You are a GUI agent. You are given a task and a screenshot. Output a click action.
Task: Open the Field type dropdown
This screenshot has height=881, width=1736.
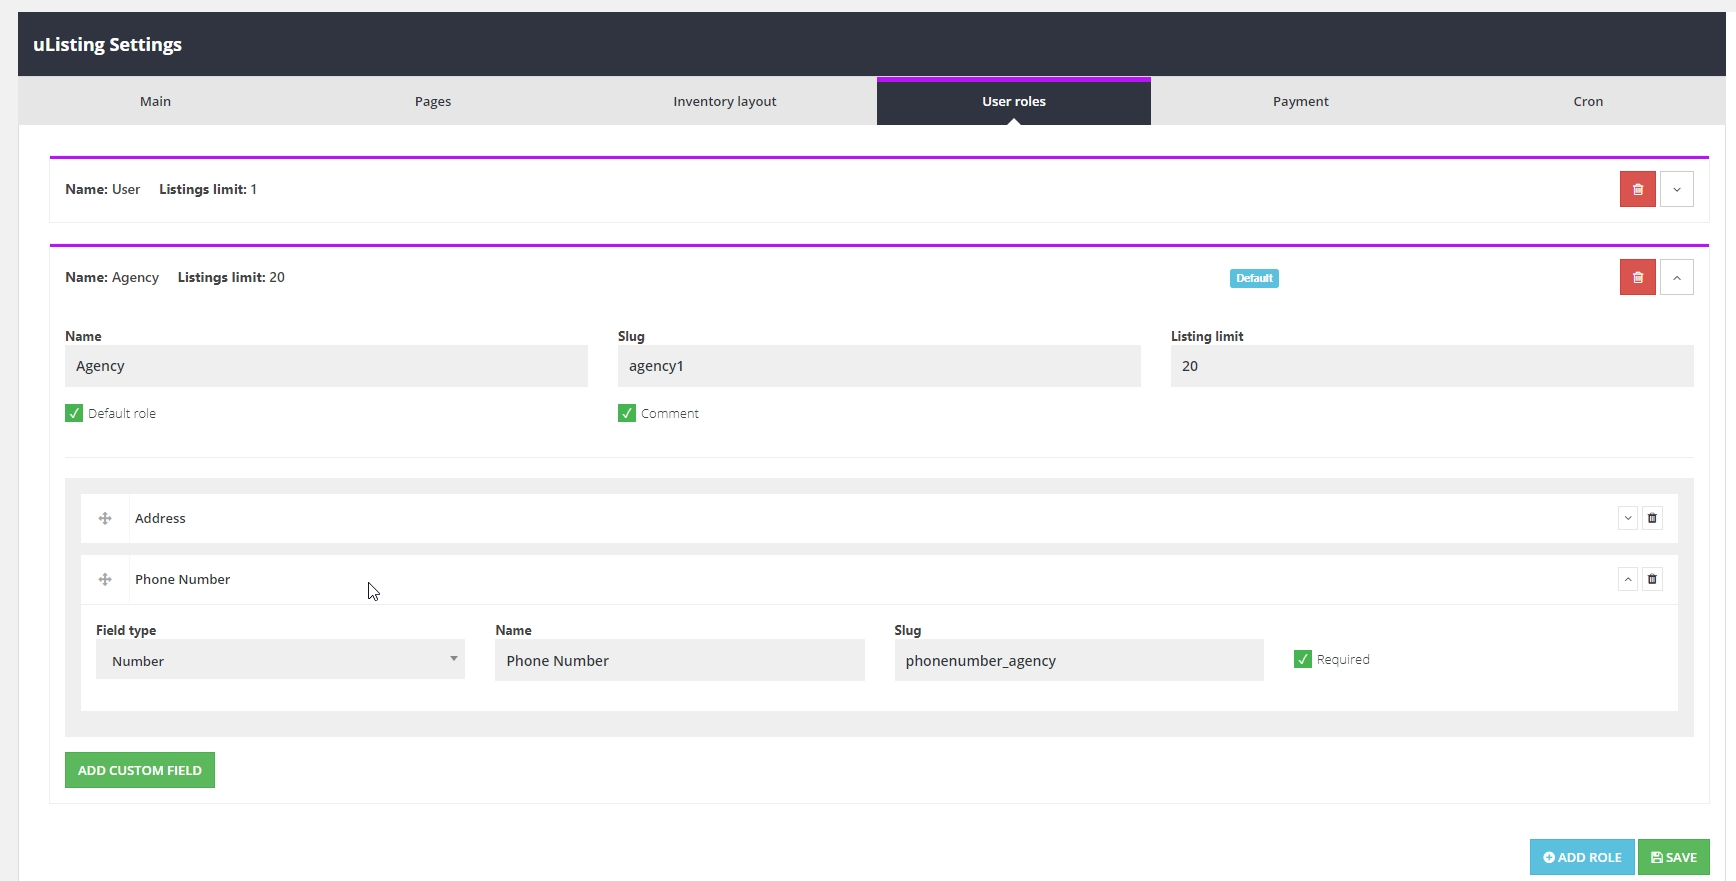point(280,660)
